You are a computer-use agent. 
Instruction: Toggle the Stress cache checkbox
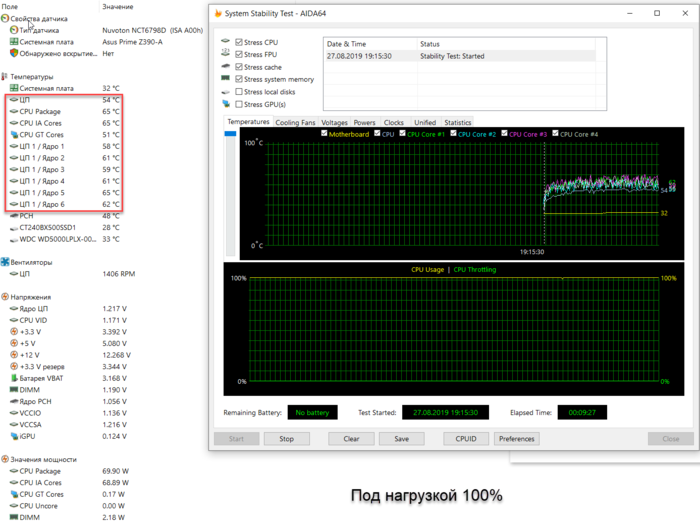239,67
